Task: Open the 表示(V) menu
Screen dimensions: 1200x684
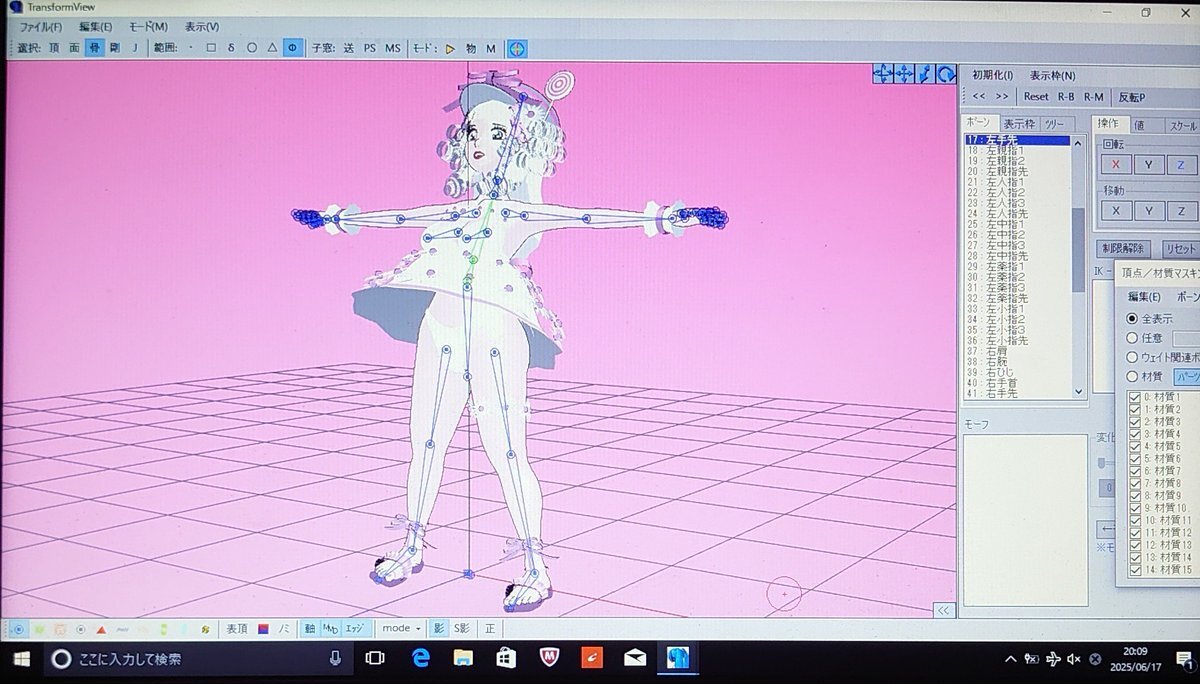Action: coord(201,27)
